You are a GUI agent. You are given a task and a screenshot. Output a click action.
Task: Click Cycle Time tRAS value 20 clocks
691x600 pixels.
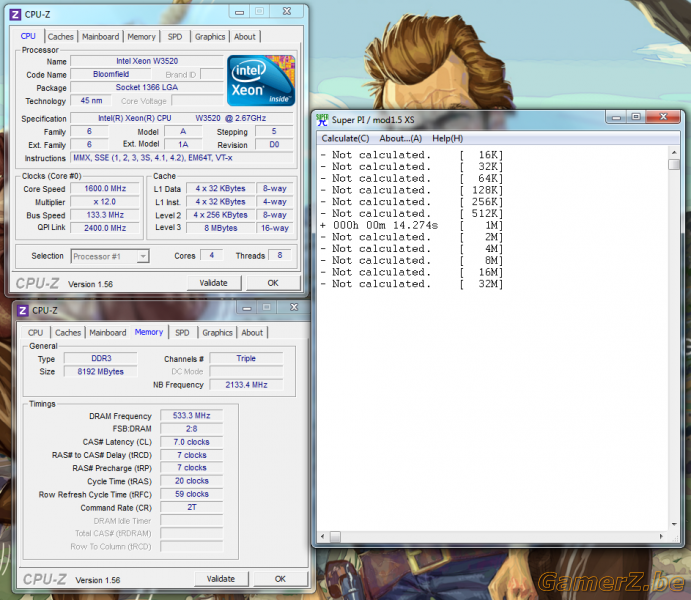click(192, 481)
